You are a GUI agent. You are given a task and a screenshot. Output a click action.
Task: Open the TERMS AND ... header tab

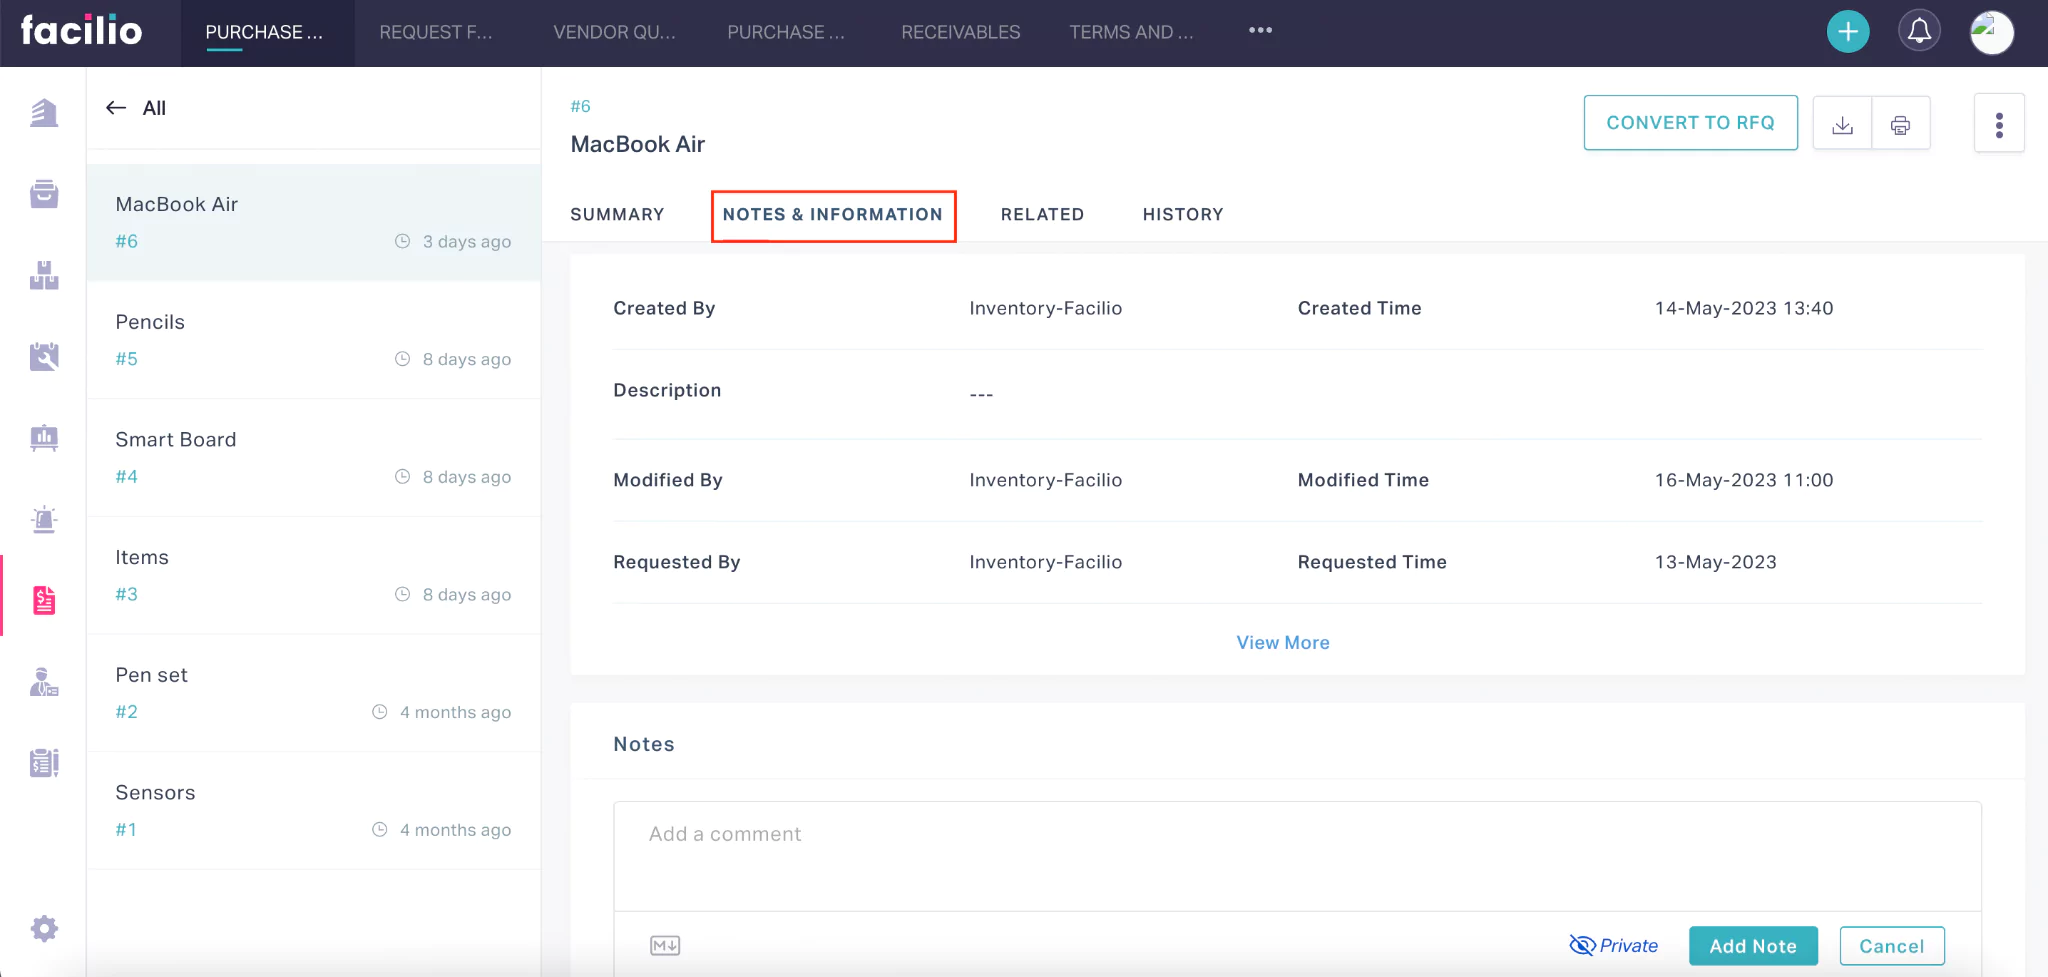pos(1131,32)
